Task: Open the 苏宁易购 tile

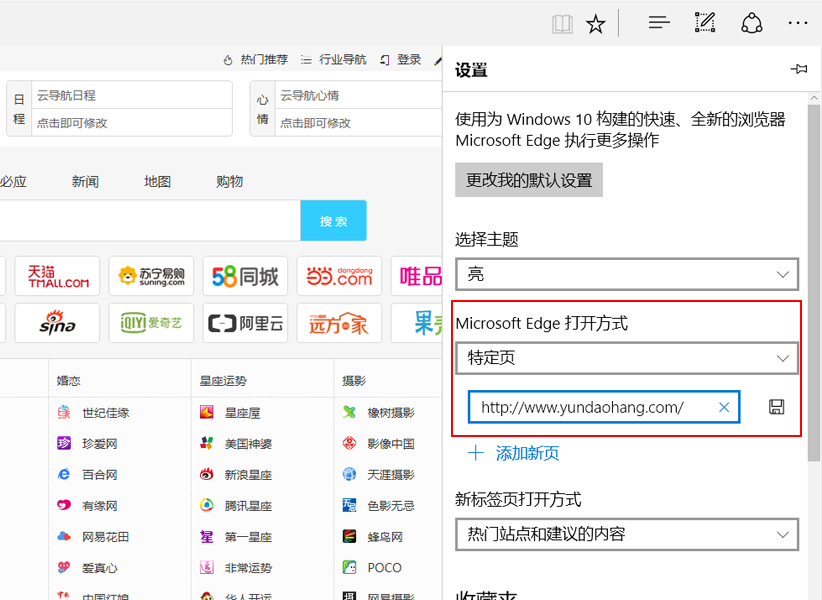Action: click(x=151, y=276)
